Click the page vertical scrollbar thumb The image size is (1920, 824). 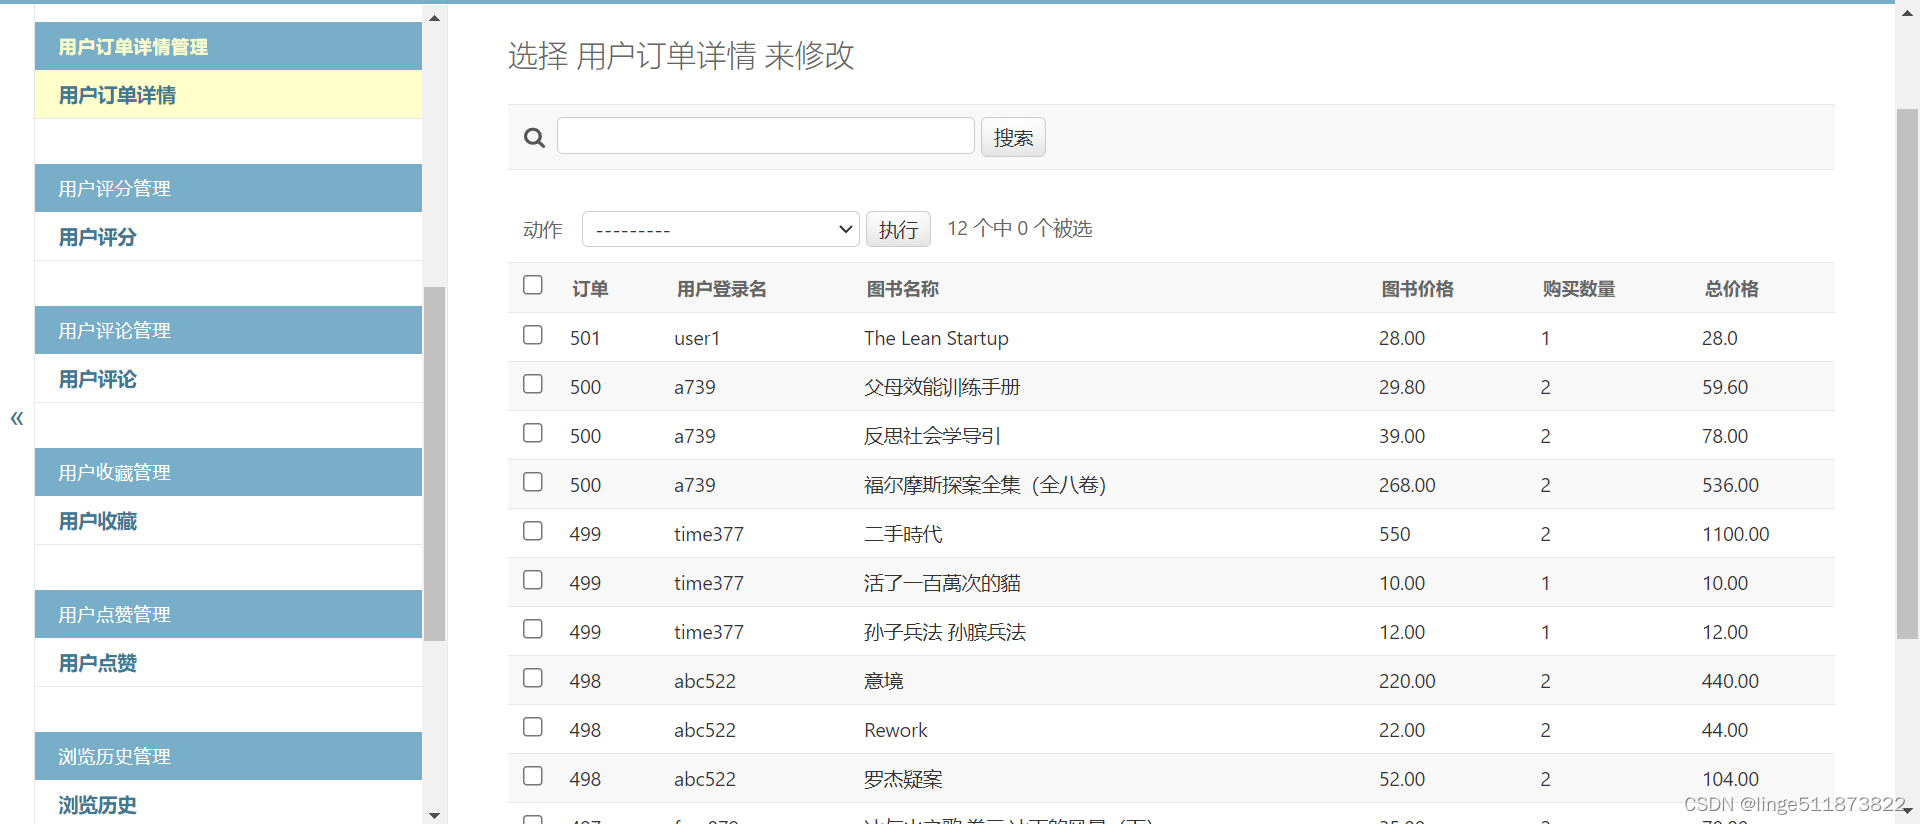(1907, 373)
